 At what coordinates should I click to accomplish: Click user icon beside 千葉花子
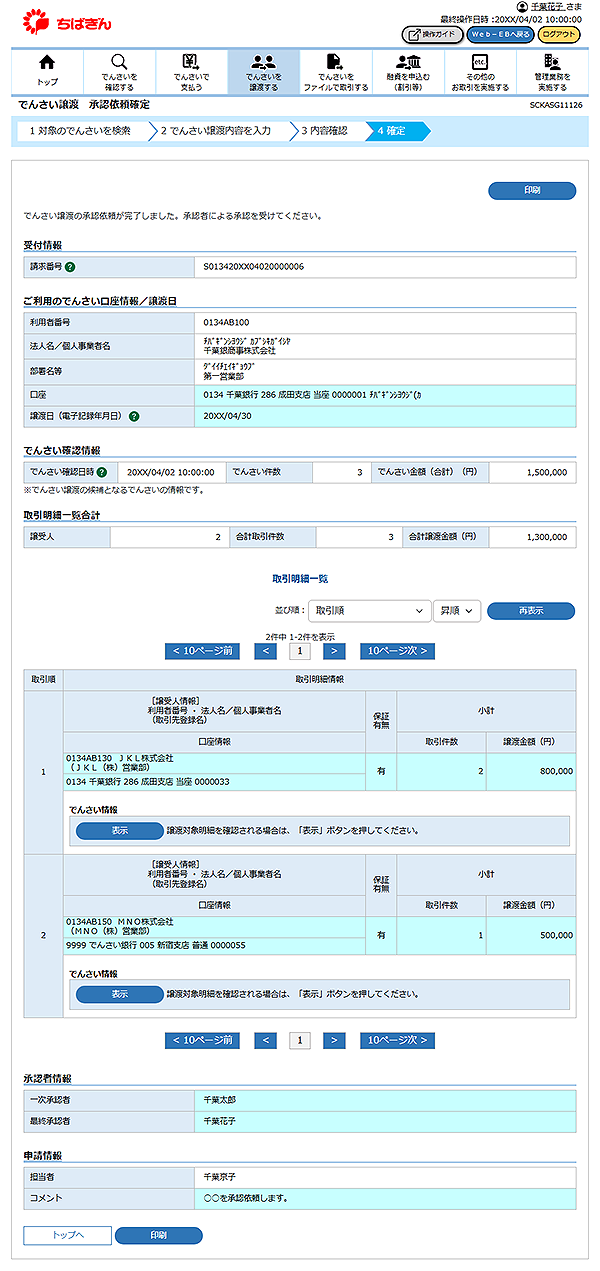coord(522,7)
